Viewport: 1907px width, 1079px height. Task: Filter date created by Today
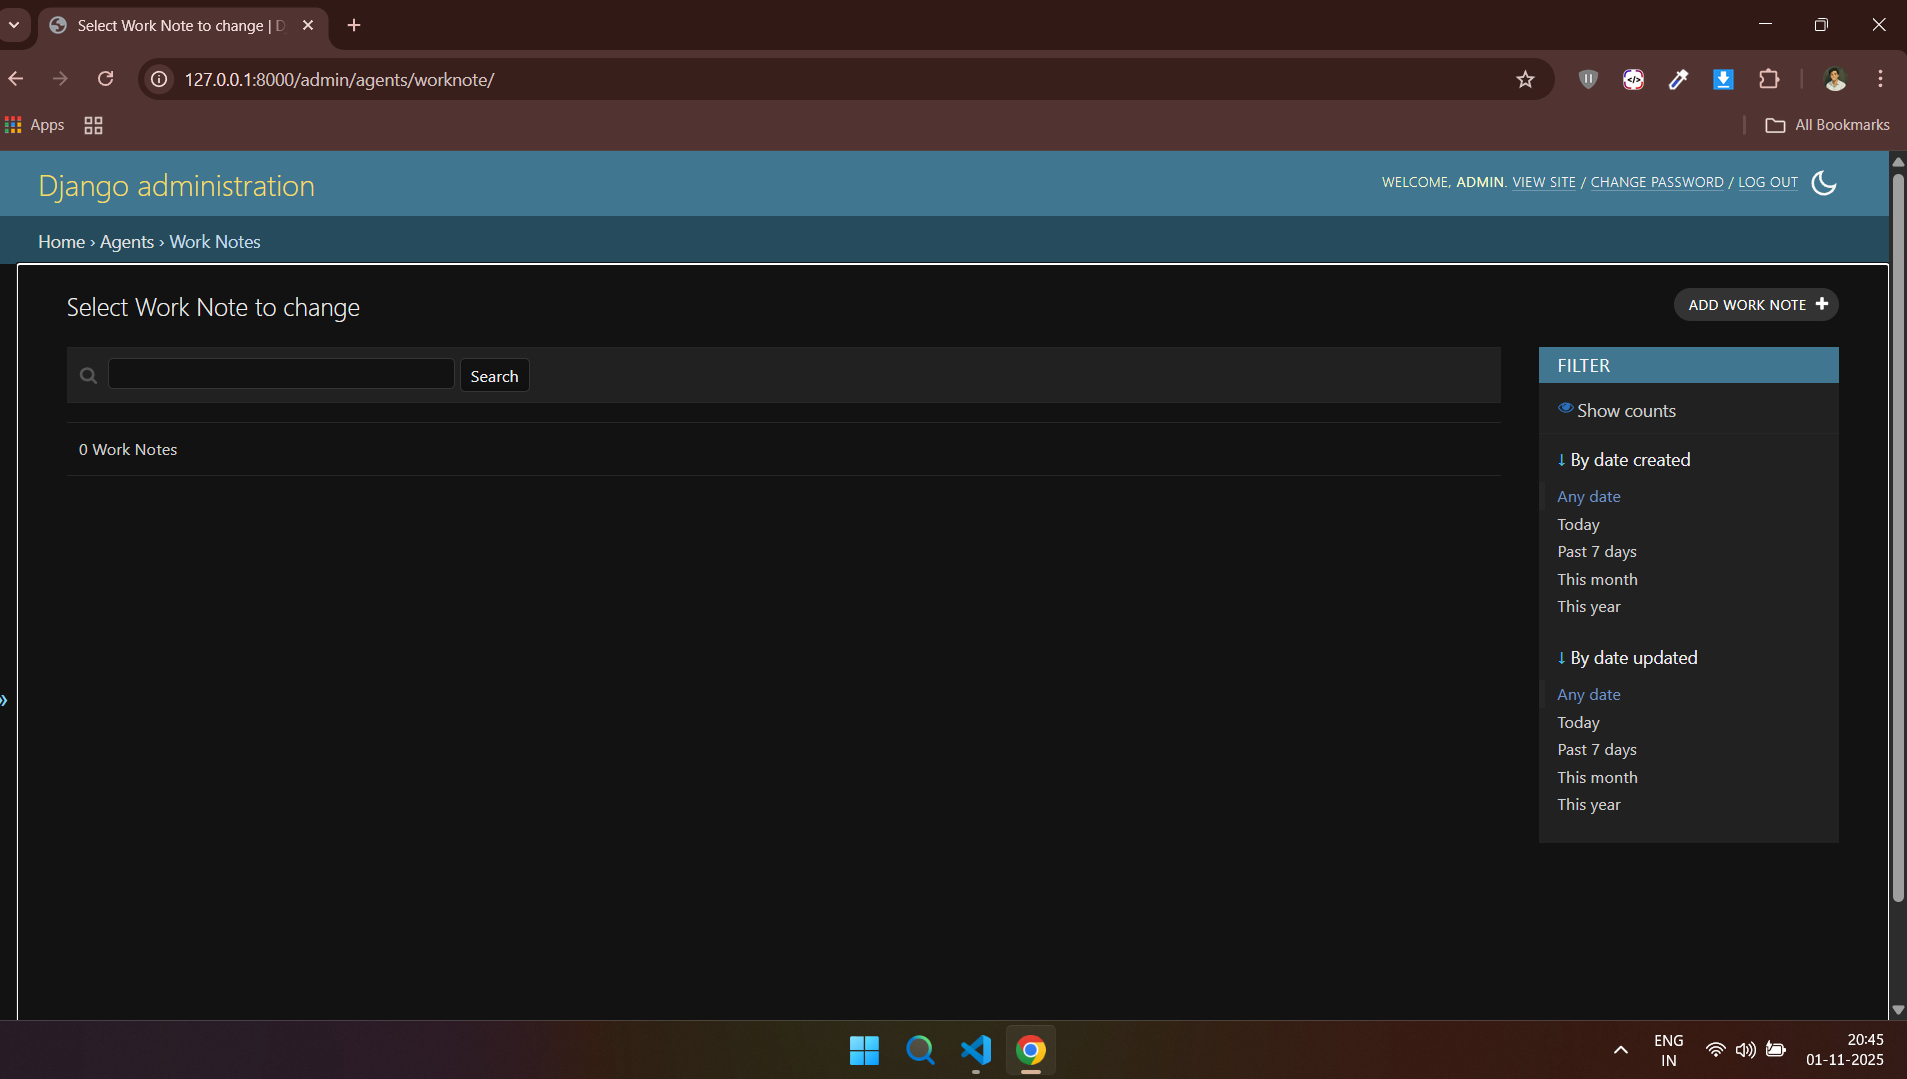(x=1578, y=525)
